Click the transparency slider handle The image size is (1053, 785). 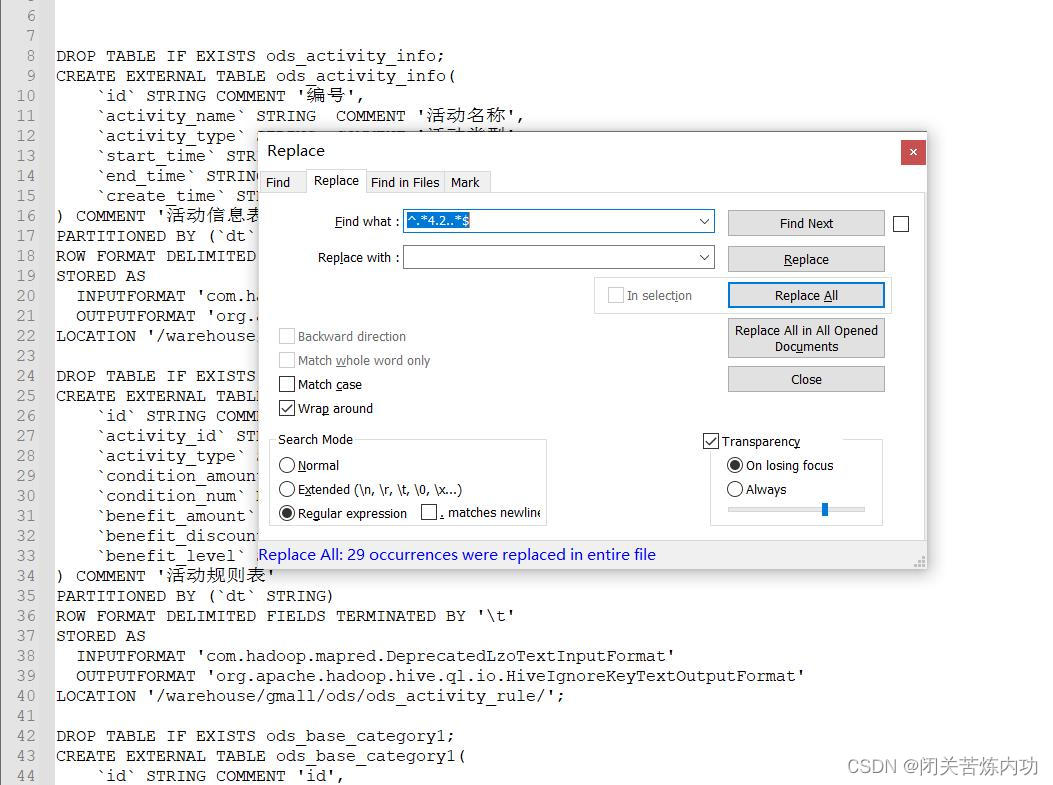click(825, 510)
